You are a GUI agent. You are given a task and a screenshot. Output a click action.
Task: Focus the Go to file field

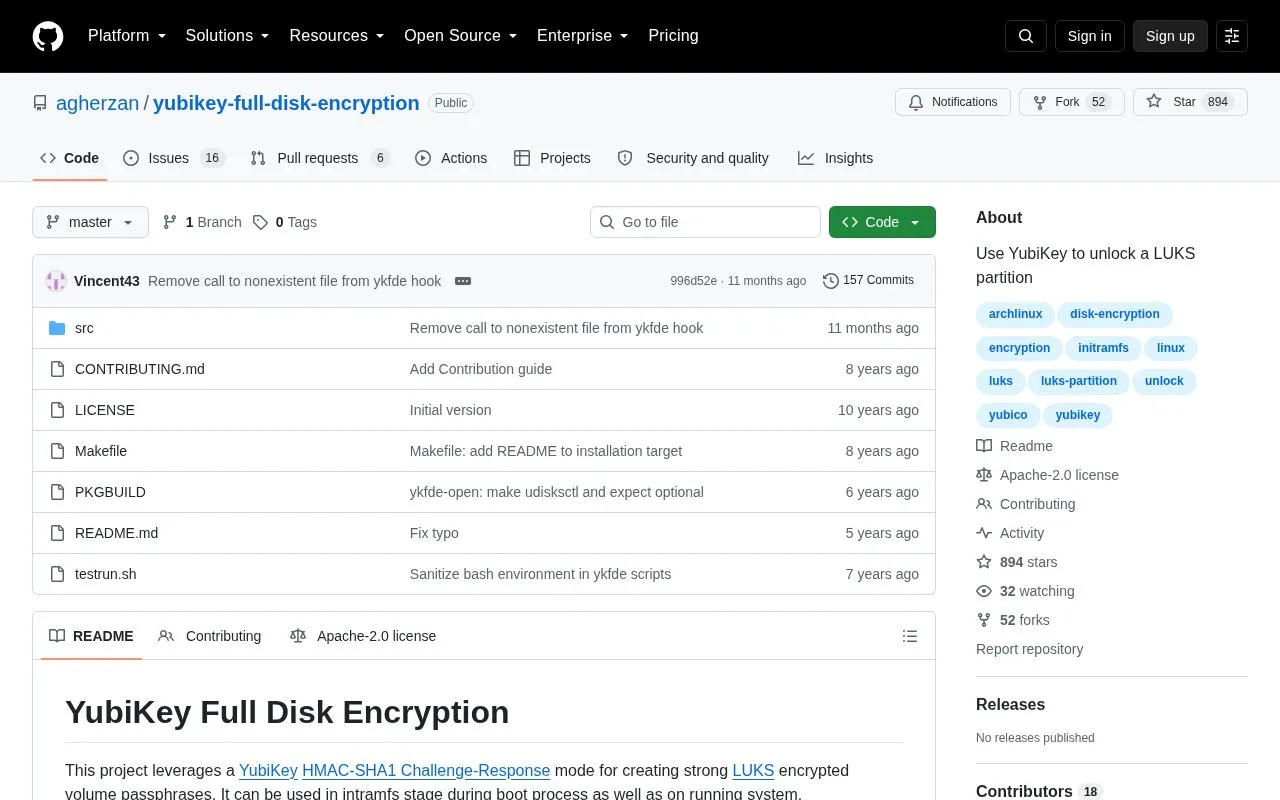705,222
